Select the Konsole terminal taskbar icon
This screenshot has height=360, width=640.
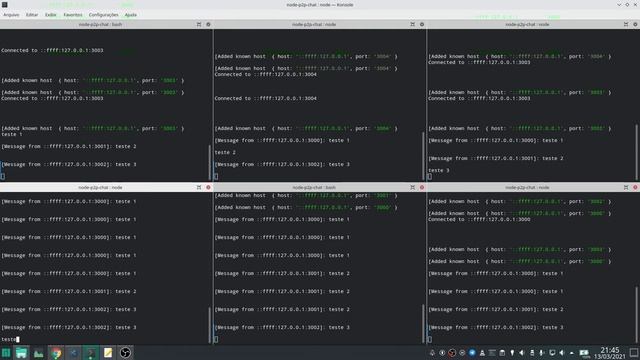[x=91, y=353]
